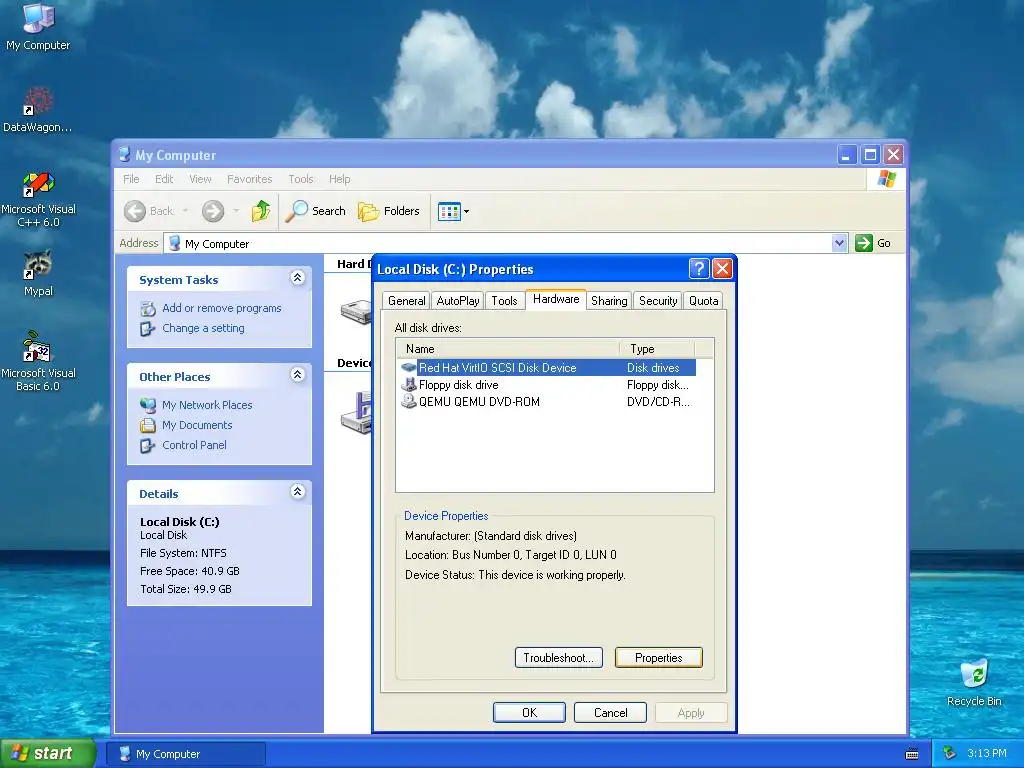Switch to Sharing tab
Viewport: 1024px width, 768px height.
point(609,301)
